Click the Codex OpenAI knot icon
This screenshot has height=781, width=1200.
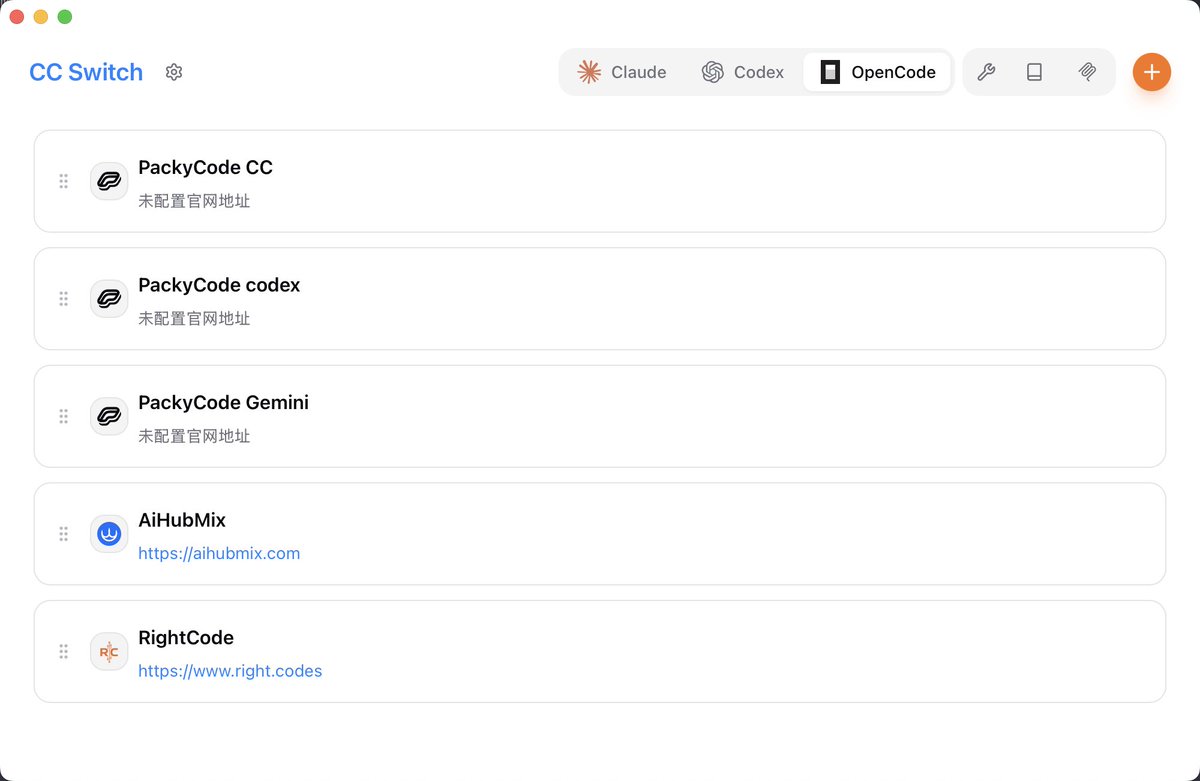[712, 72]
